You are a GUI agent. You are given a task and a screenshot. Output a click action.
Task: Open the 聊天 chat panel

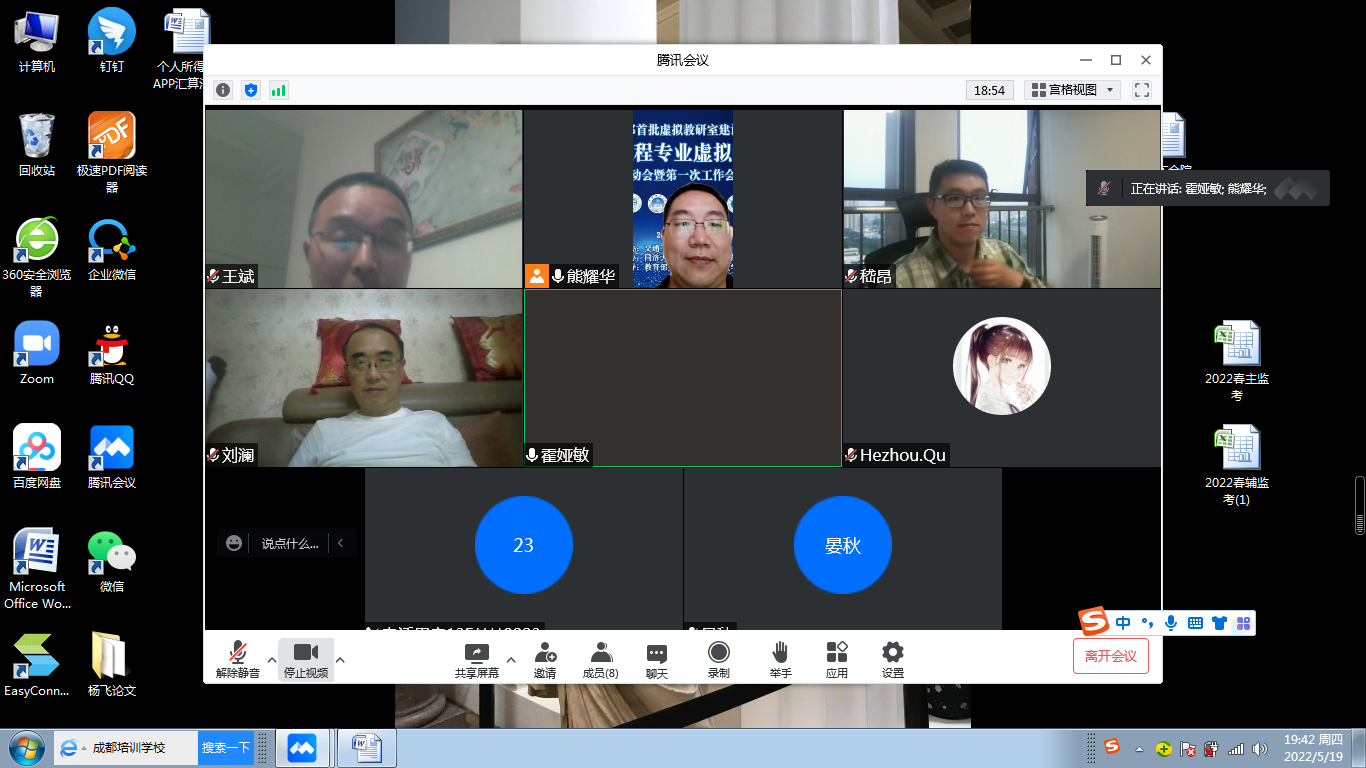[657, 660]
